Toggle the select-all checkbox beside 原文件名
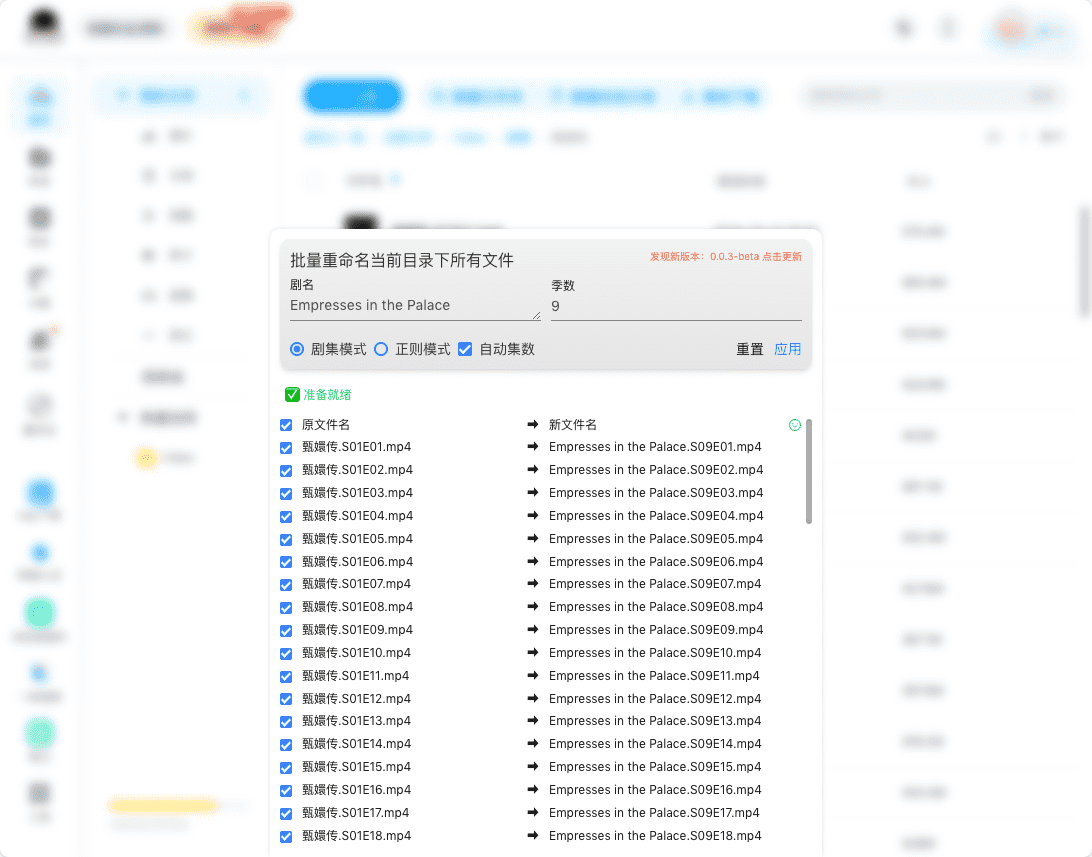1092x857 pixels. [x=286, y=425]
